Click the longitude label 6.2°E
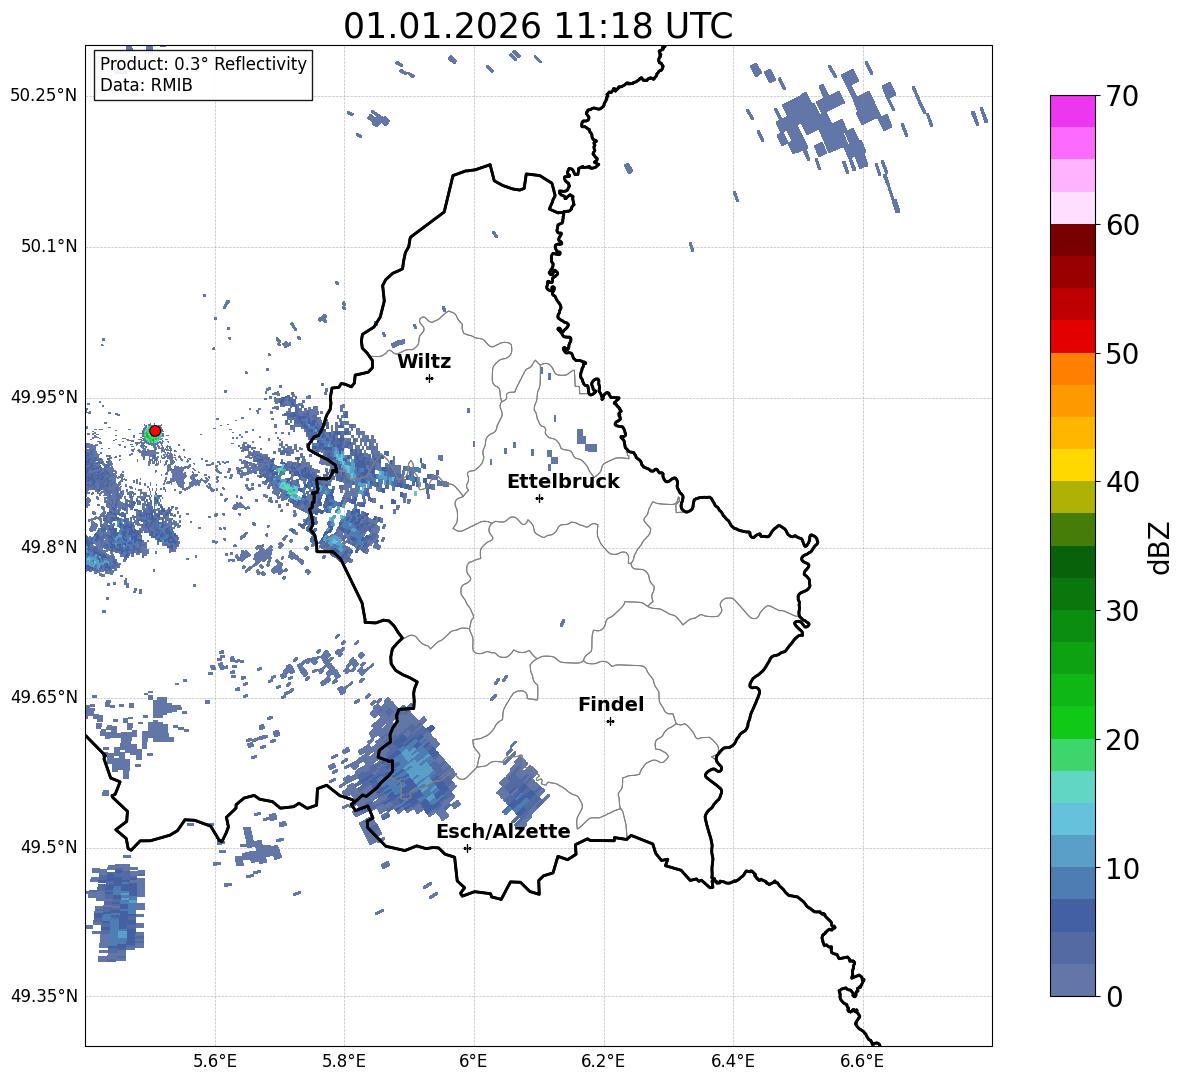1184x1081 pixels. click(603, 1061)
